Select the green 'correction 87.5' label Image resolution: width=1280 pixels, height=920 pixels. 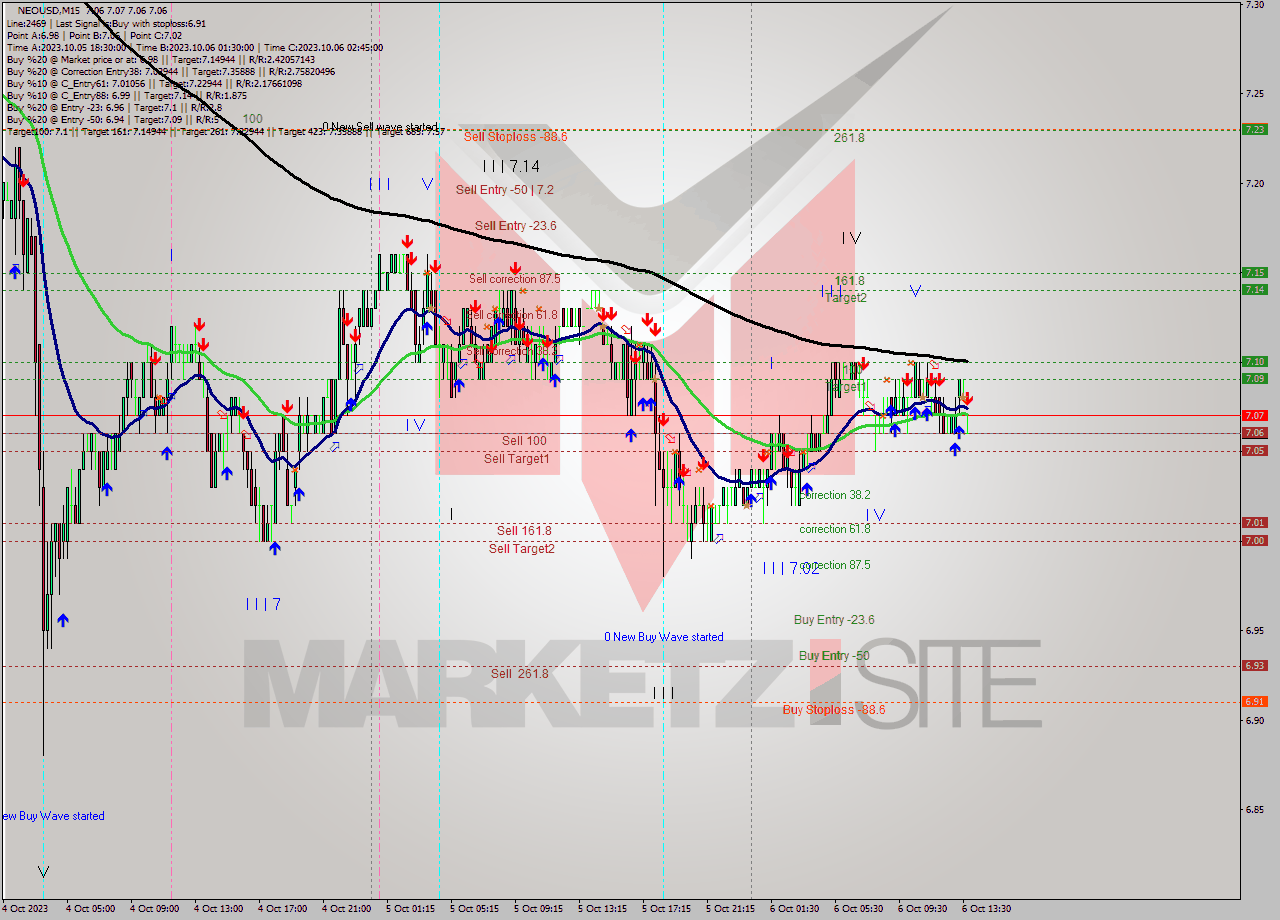[x=835, y=565]
